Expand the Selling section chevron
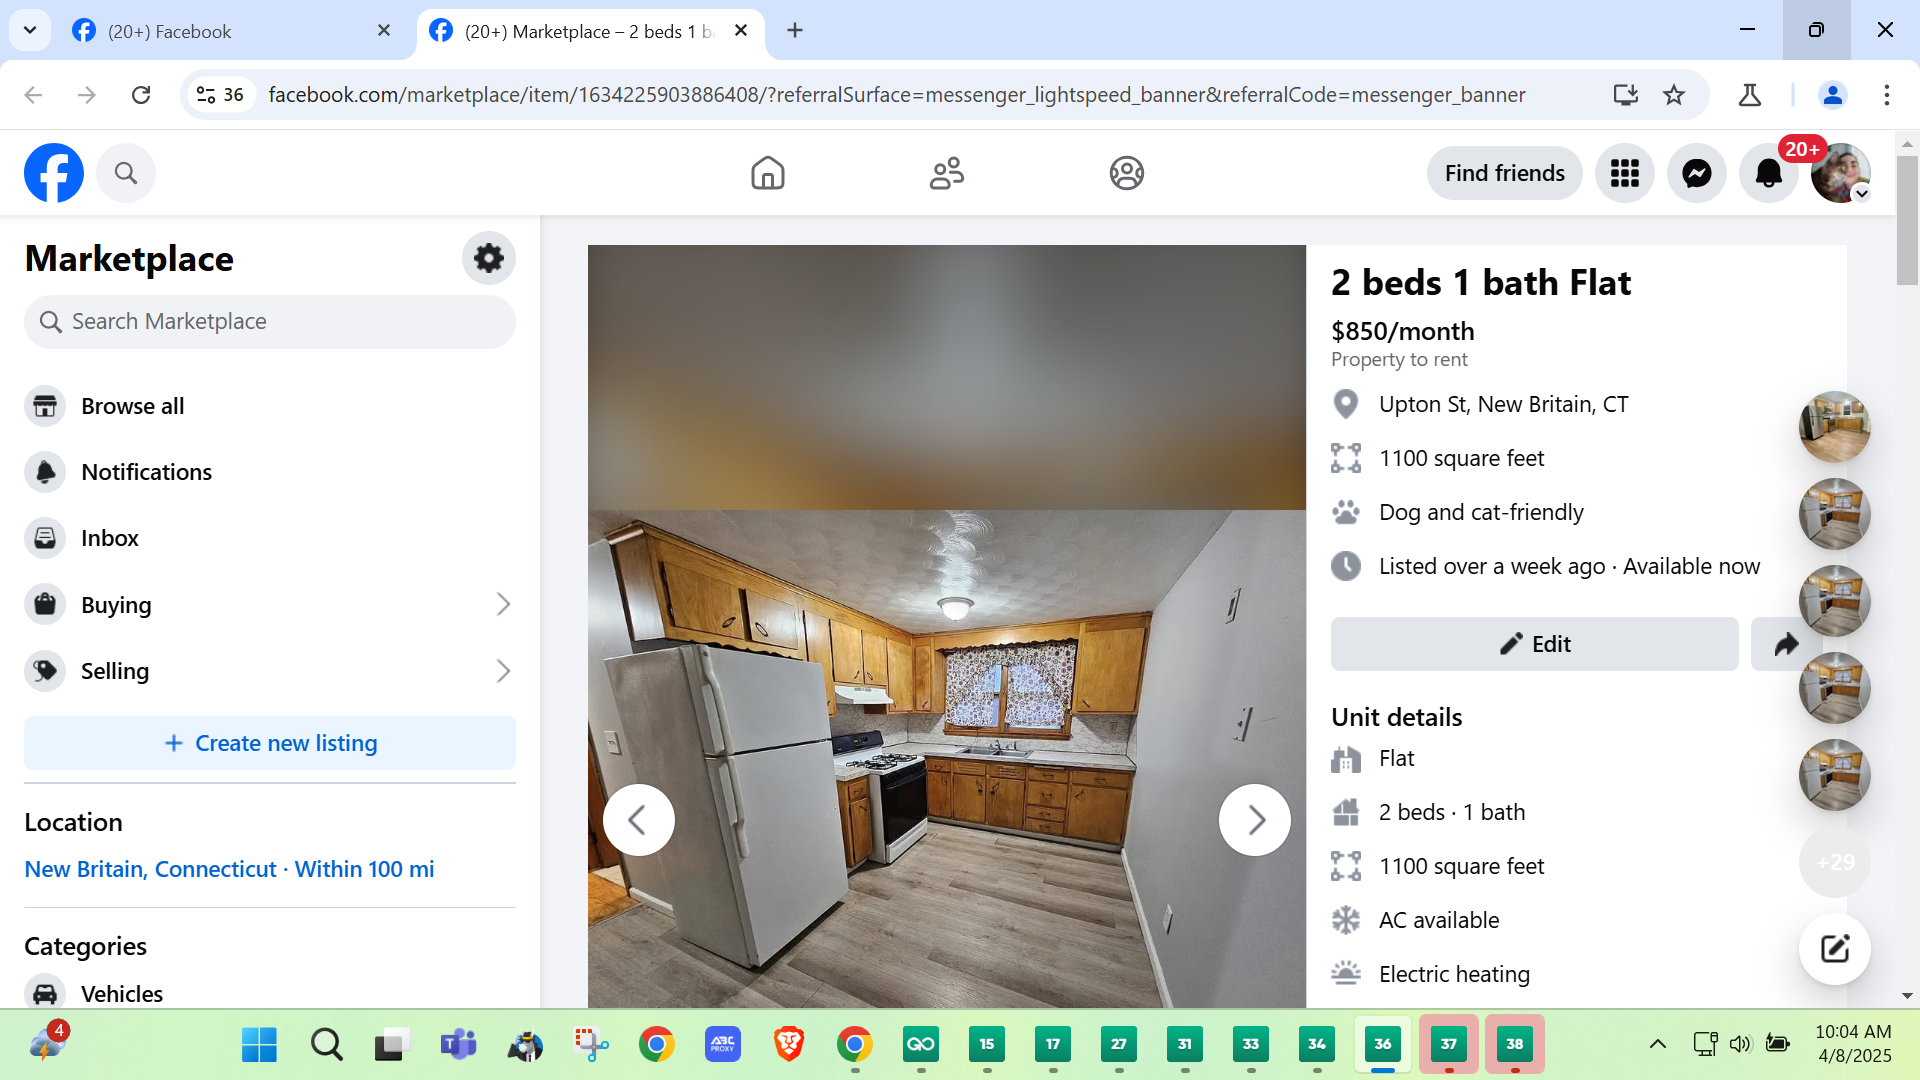1920x1080 pixels. pyautogui.click(x=503, y=671)
